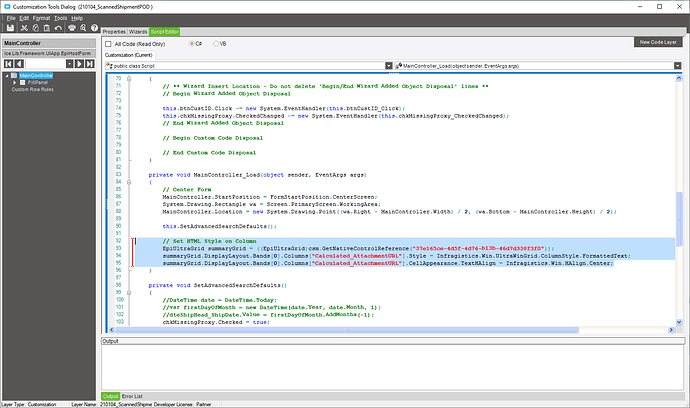Viewport: 690px width, 408px height.
Task: Open the Tools menu
Action: (x=60, y=18)
